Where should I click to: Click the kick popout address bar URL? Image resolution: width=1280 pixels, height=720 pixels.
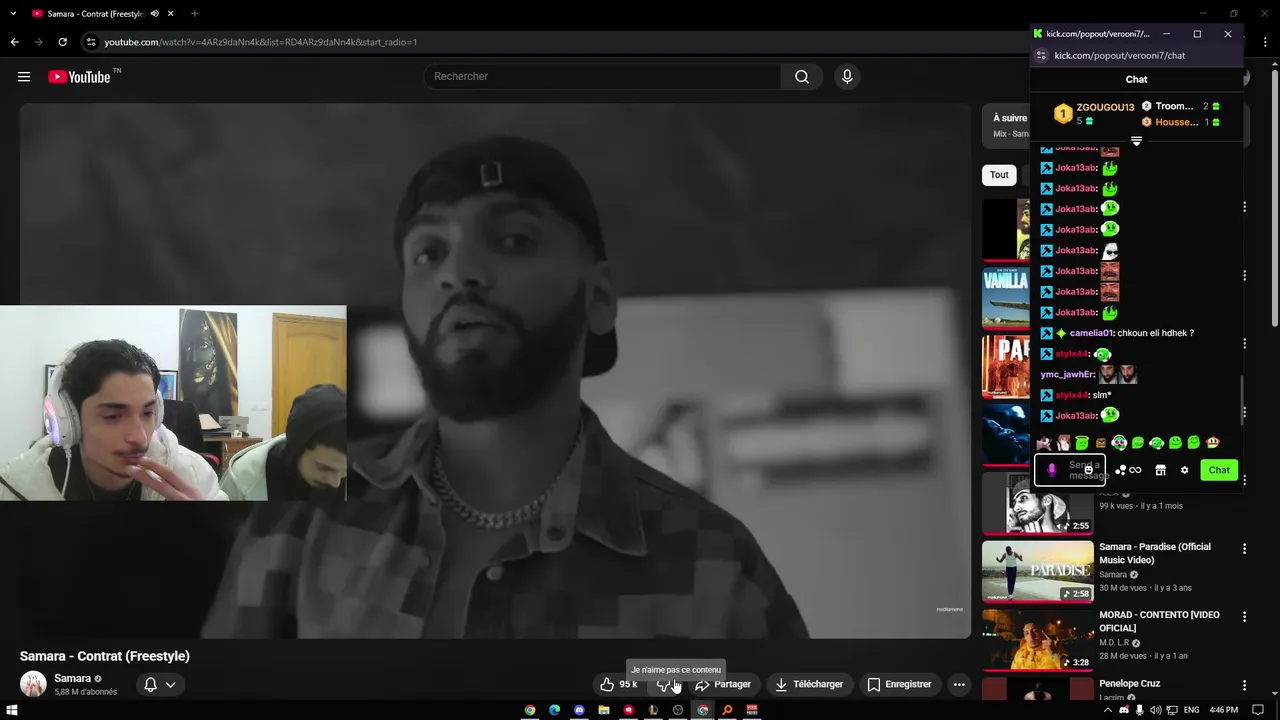click(x=1119, y=56)
